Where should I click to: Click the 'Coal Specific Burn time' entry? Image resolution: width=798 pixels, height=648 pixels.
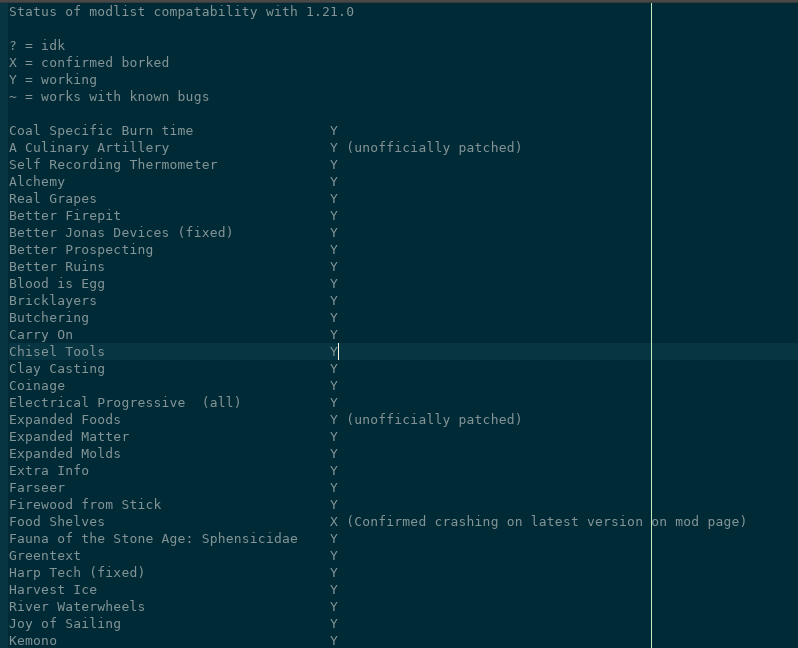[101, 131]
